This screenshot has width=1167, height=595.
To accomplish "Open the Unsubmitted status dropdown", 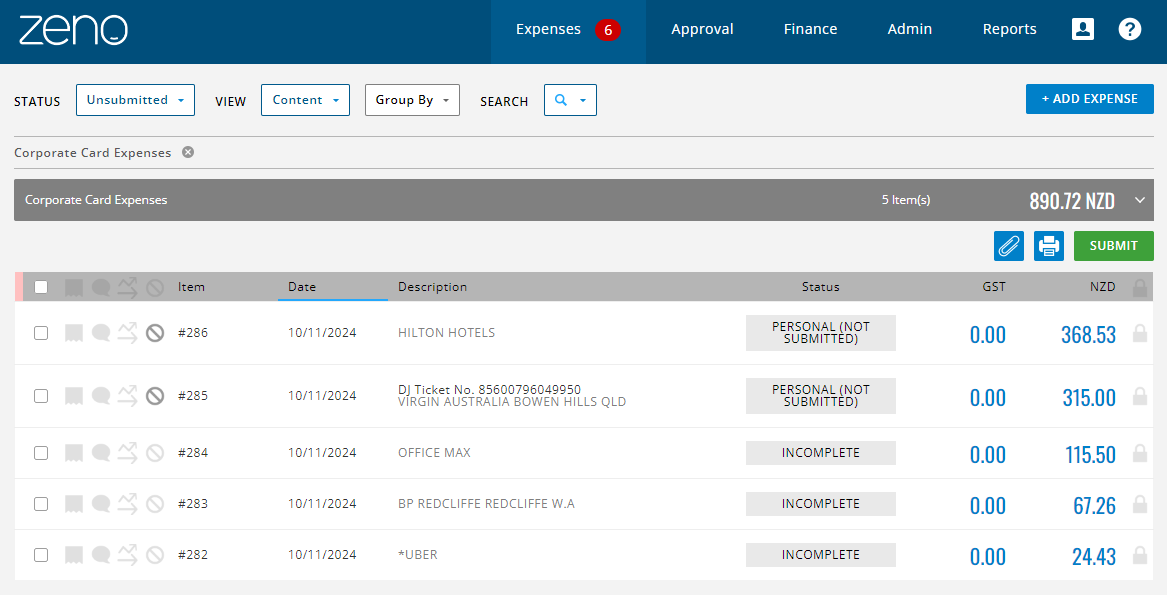I will pyautogui.click(x=135, y=100).
